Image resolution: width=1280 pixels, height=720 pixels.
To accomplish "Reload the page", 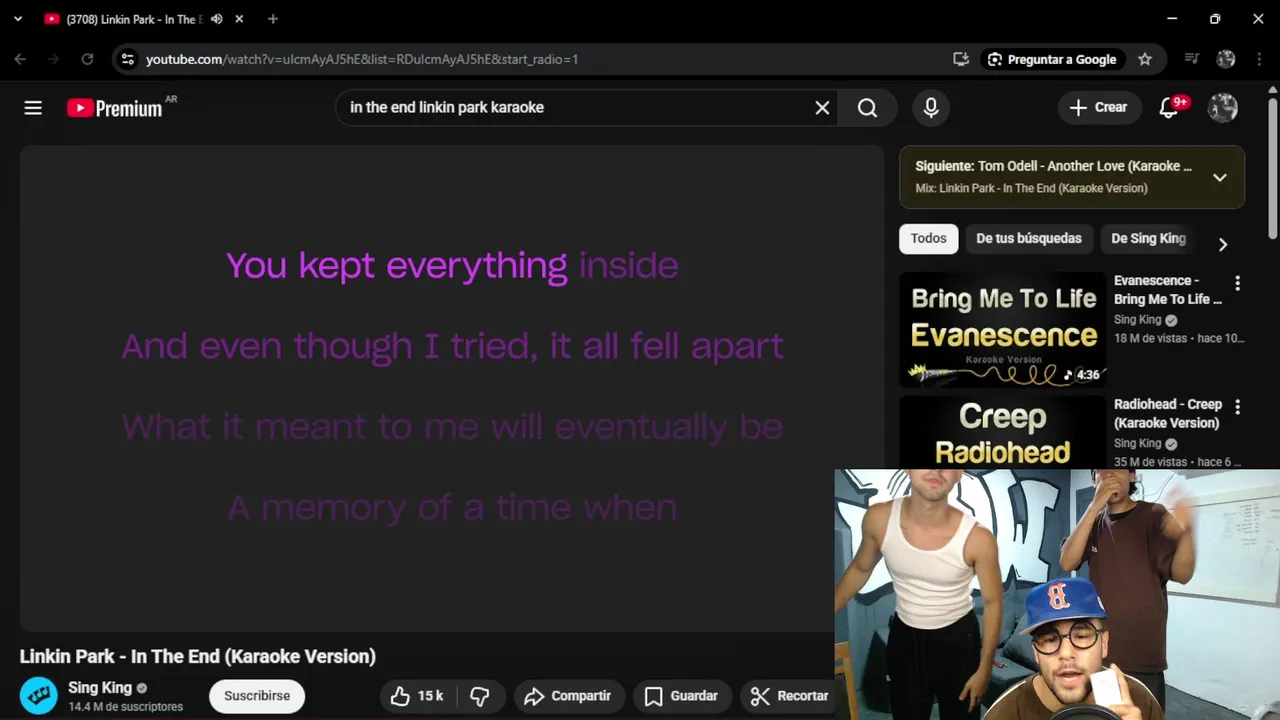I will tap(87, 59).
